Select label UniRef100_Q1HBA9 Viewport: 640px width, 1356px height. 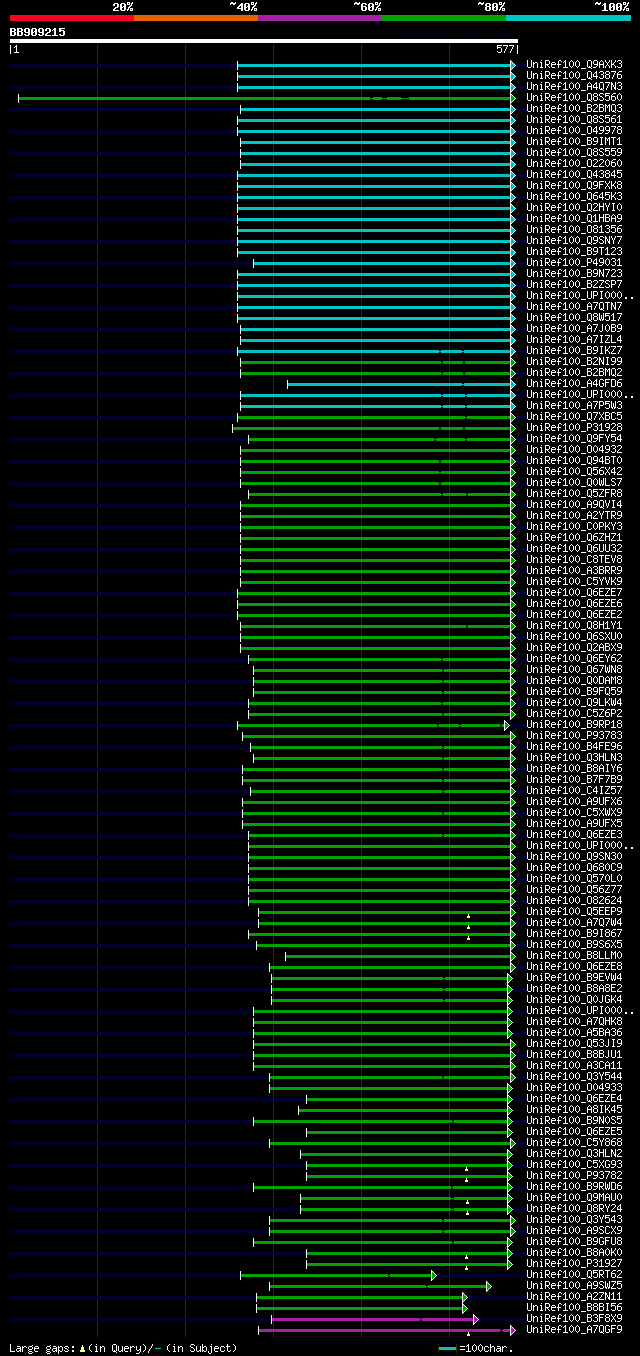(x=574, y=219)
